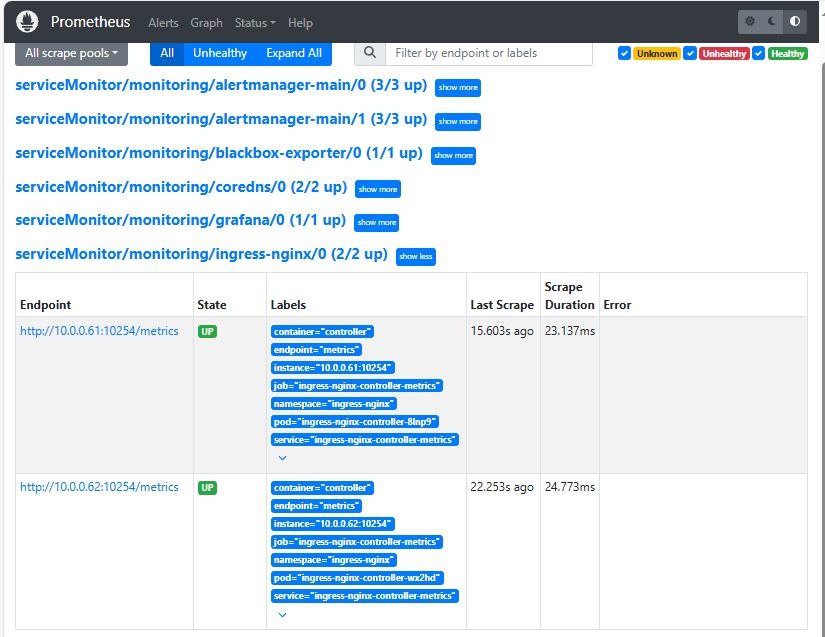Open endpoint http://10.0.0.61:10254/metrics
Image resolution: width=825 pixels, height=637 pixels.
pyautogui.click(x=99, y=331)
